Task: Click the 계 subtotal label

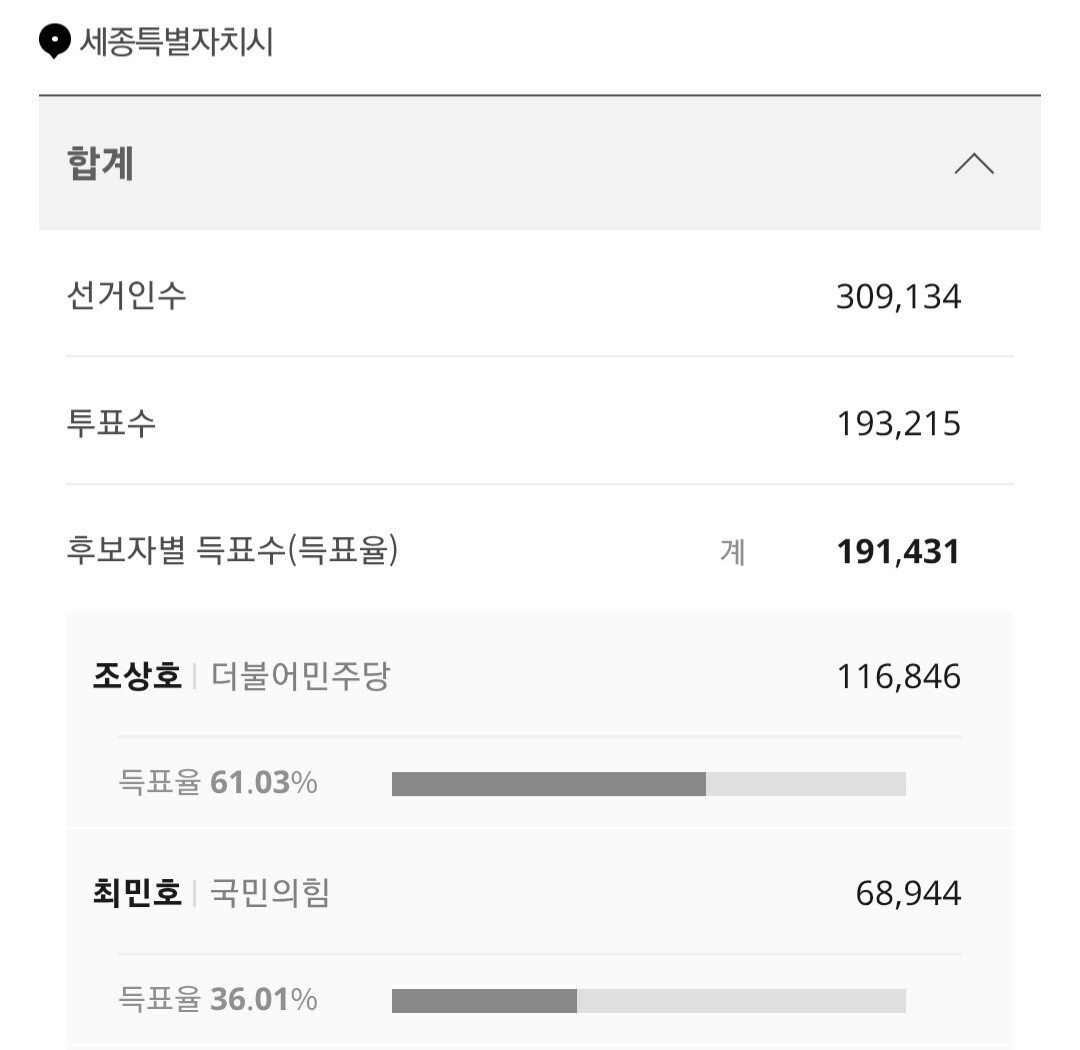Action: coord(732,552)
